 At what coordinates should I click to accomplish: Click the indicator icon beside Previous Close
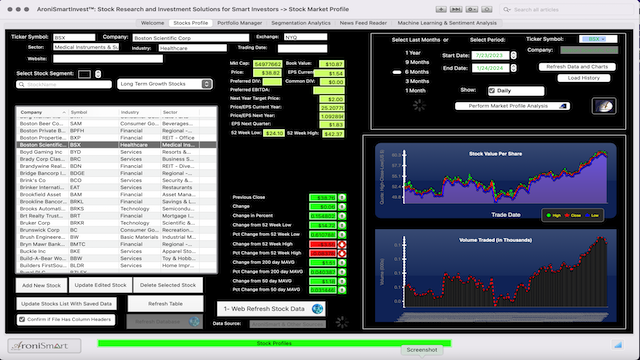(342, 198)
